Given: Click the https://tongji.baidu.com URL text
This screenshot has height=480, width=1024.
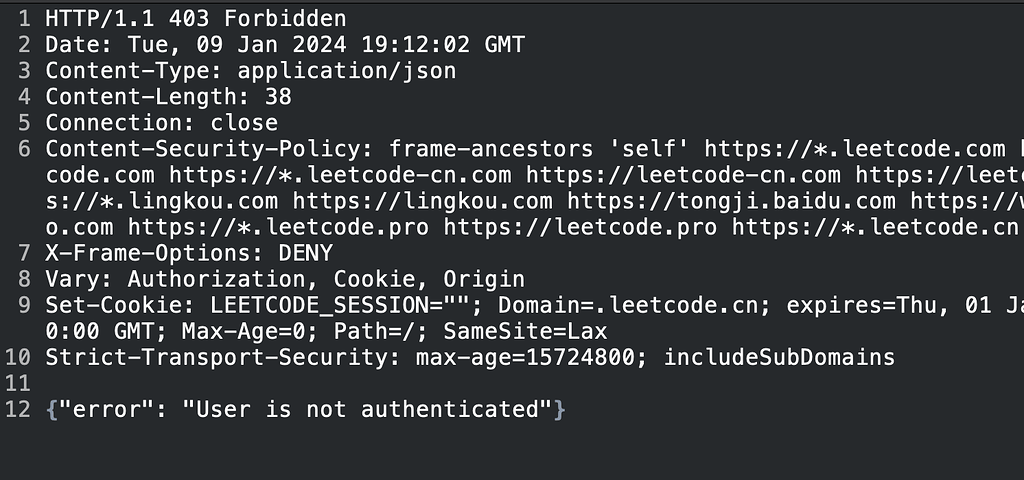Looking at the screenshot, I should [731, 202].
